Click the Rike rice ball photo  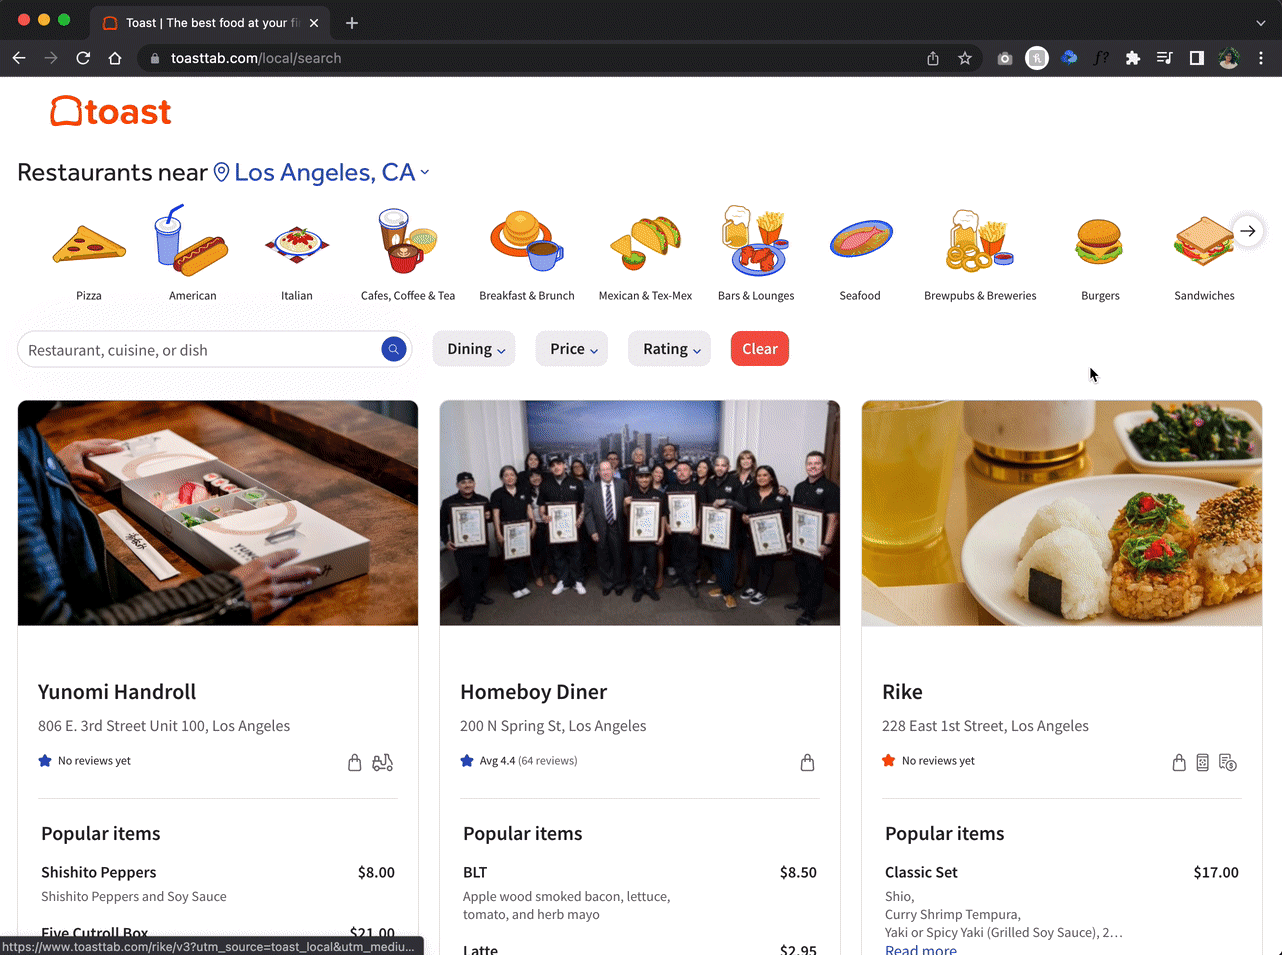[x=1062, y=513]
